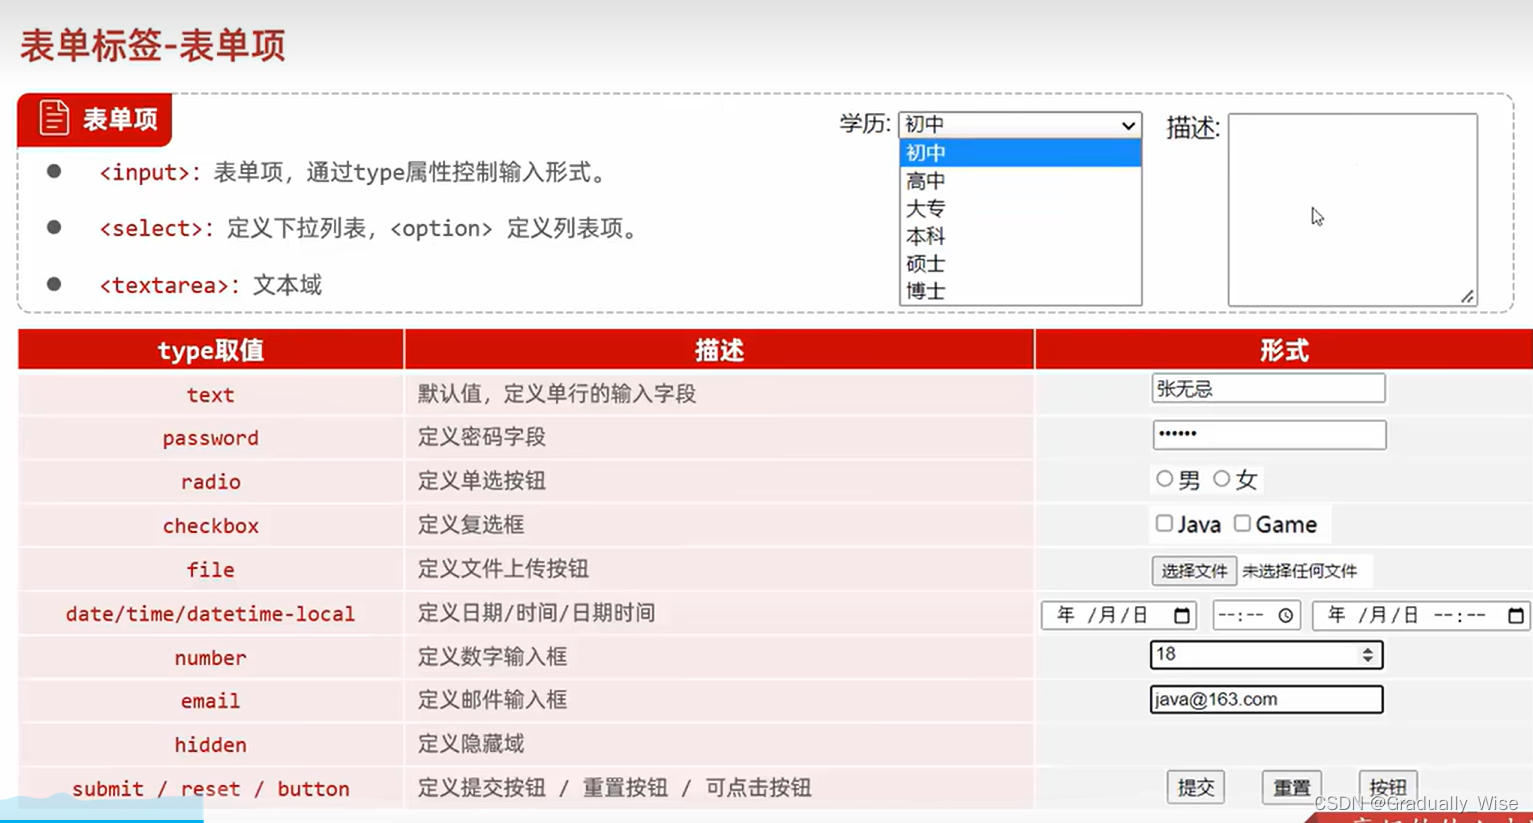Click the number field spinner arrows
Viewport: 1533px width, 823px height.
click(x=1367, y=655)
